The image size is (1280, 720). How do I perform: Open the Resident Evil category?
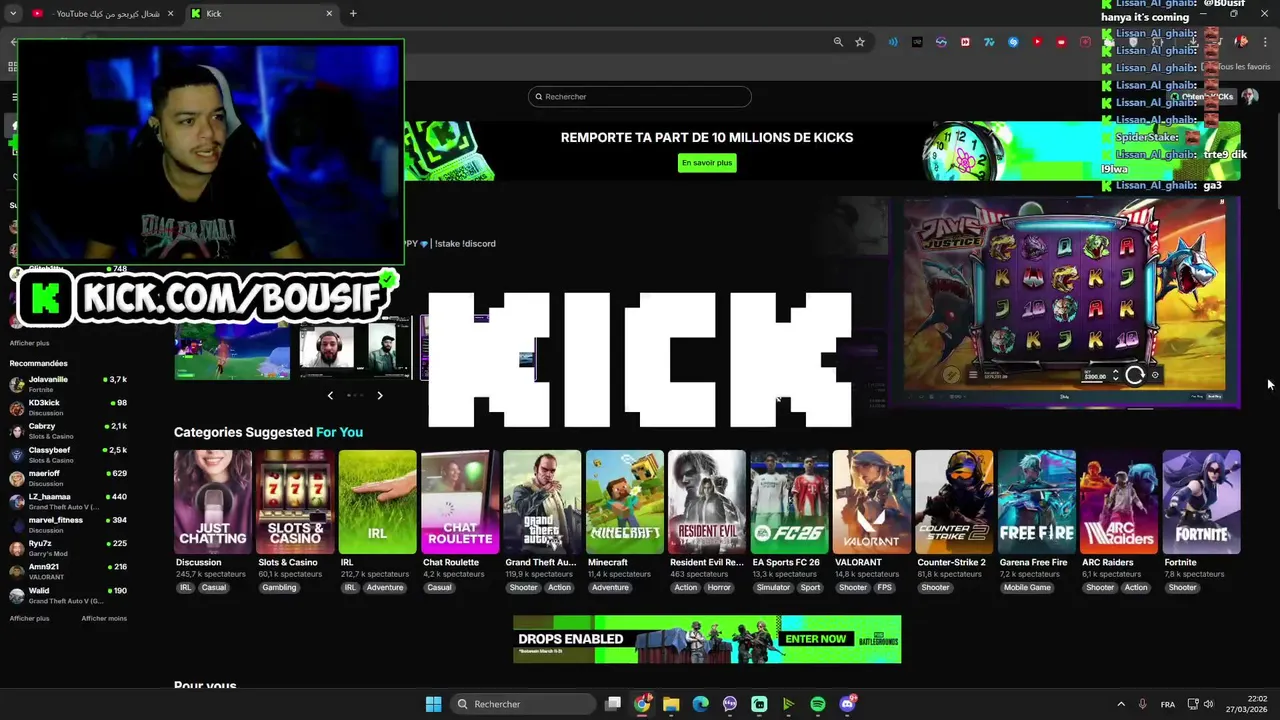(707, 502)
